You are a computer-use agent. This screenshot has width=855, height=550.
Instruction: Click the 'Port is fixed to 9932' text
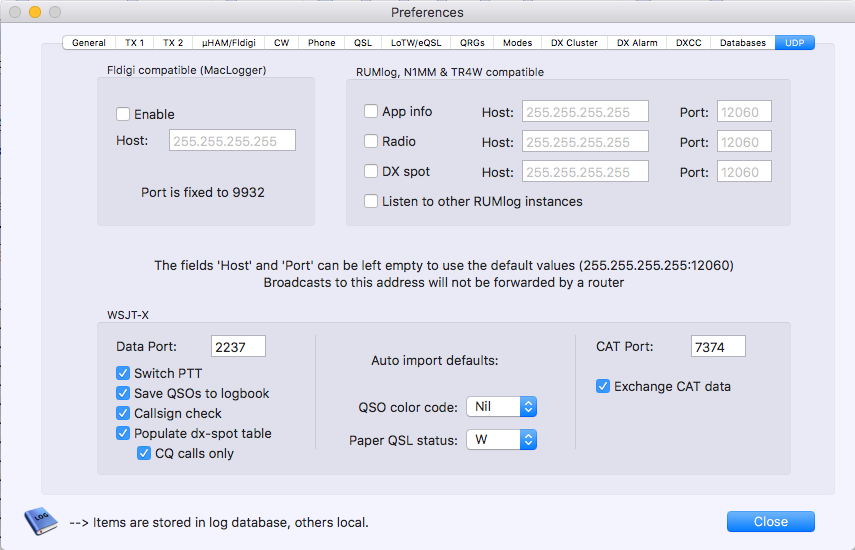pyautogui.click(x=203, y=192)
